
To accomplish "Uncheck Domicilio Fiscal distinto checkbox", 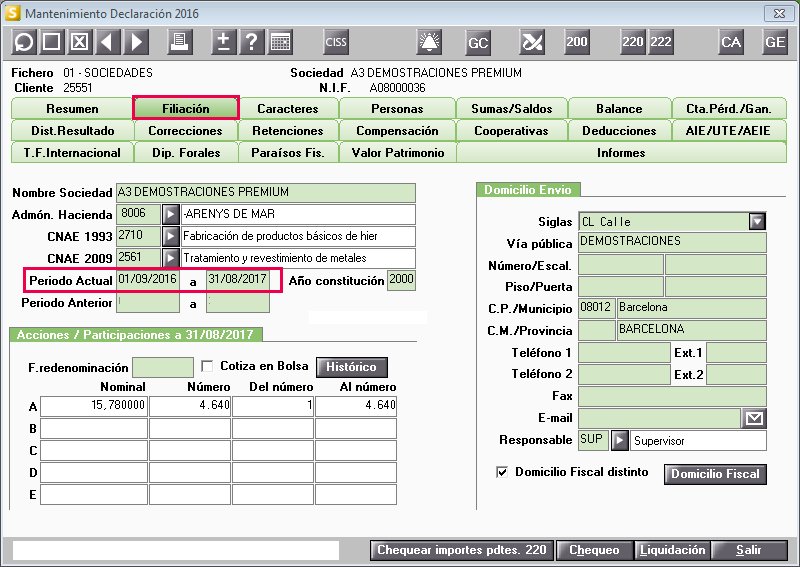I will tap(502, 472).
